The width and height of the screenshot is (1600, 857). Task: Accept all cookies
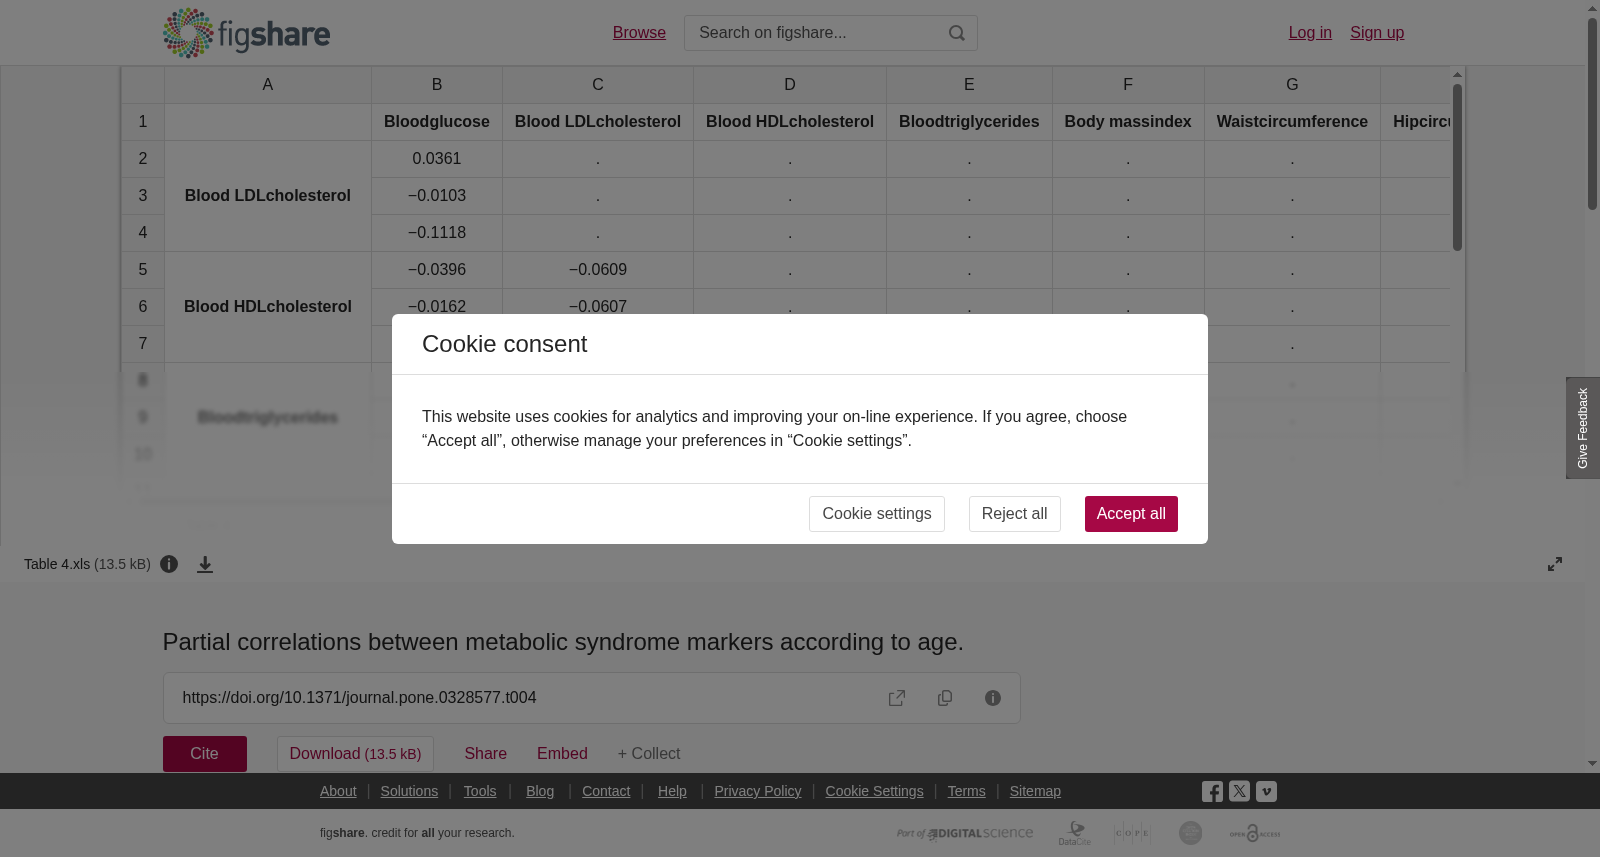(1131, 514)
